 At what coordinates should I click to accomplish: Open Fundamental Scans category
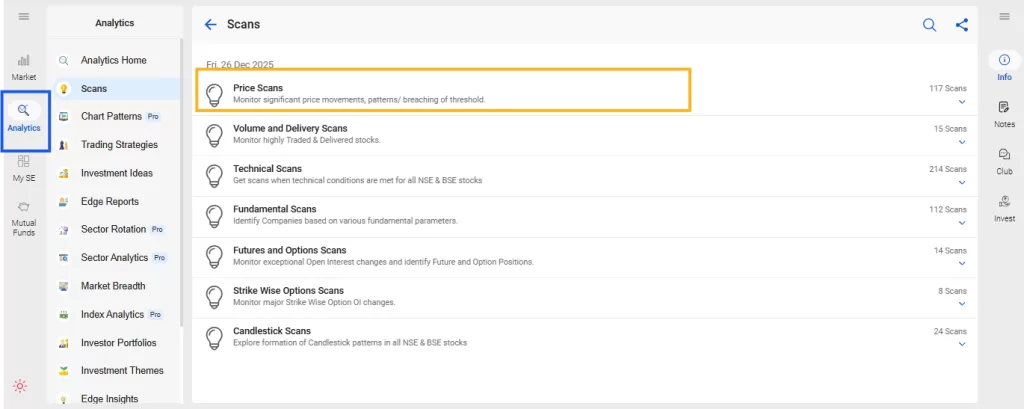point(274,209)
